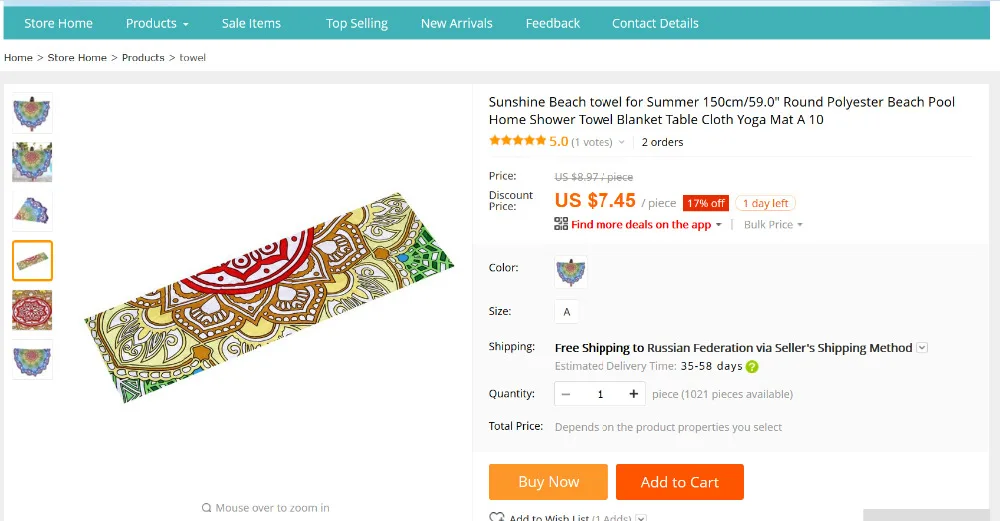Increase quantity with the plus button
This screenshot has height=521, width=1000.
(633, 394)
